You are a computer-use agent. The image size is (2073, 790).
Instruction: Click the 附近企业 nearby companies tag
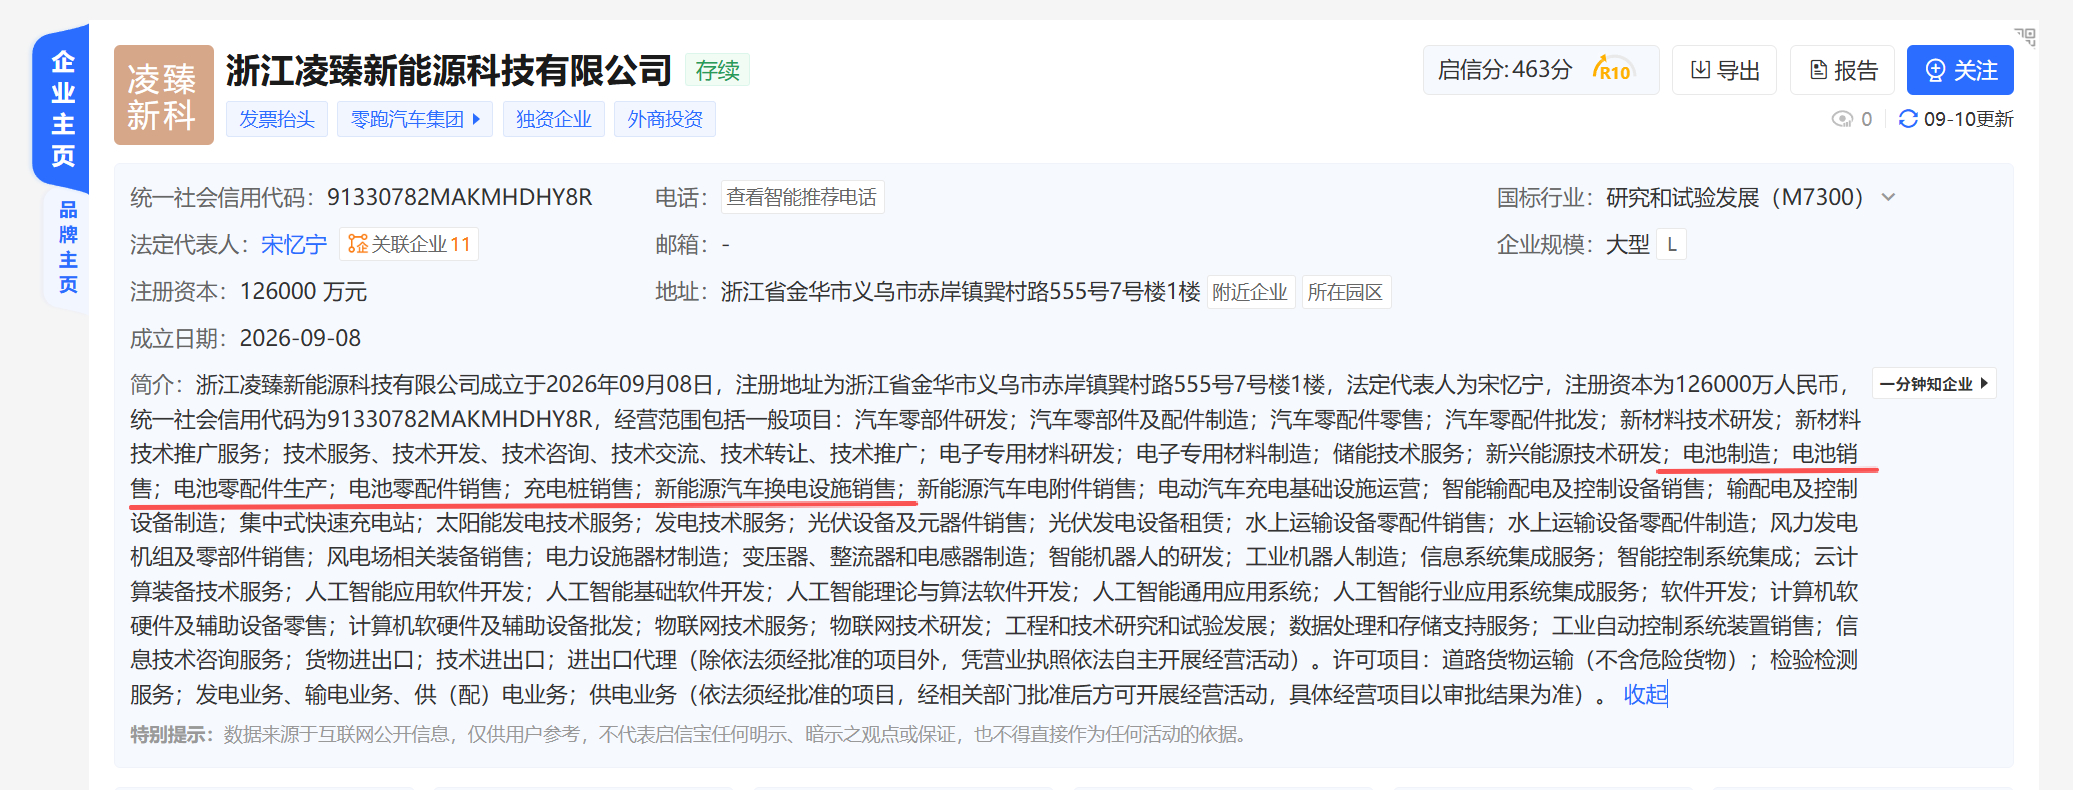point(1250,292)
